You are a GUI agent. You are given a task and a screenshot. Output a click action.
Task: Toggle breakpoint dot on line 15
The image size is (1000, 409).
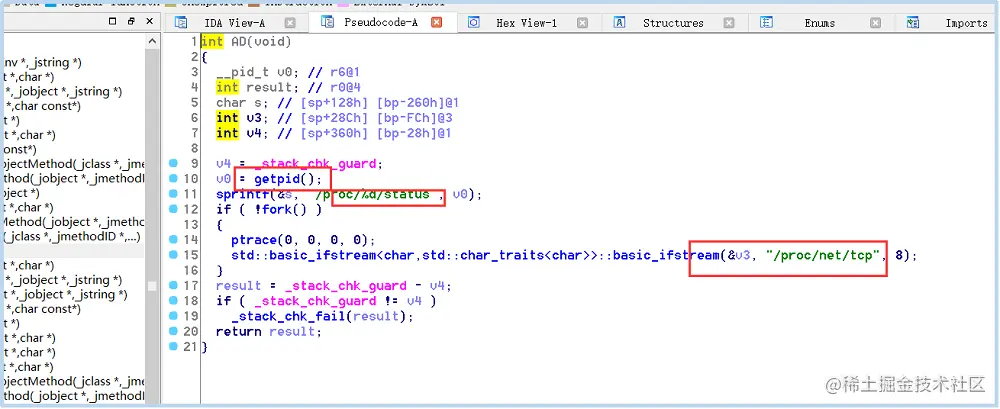(173, 255)
